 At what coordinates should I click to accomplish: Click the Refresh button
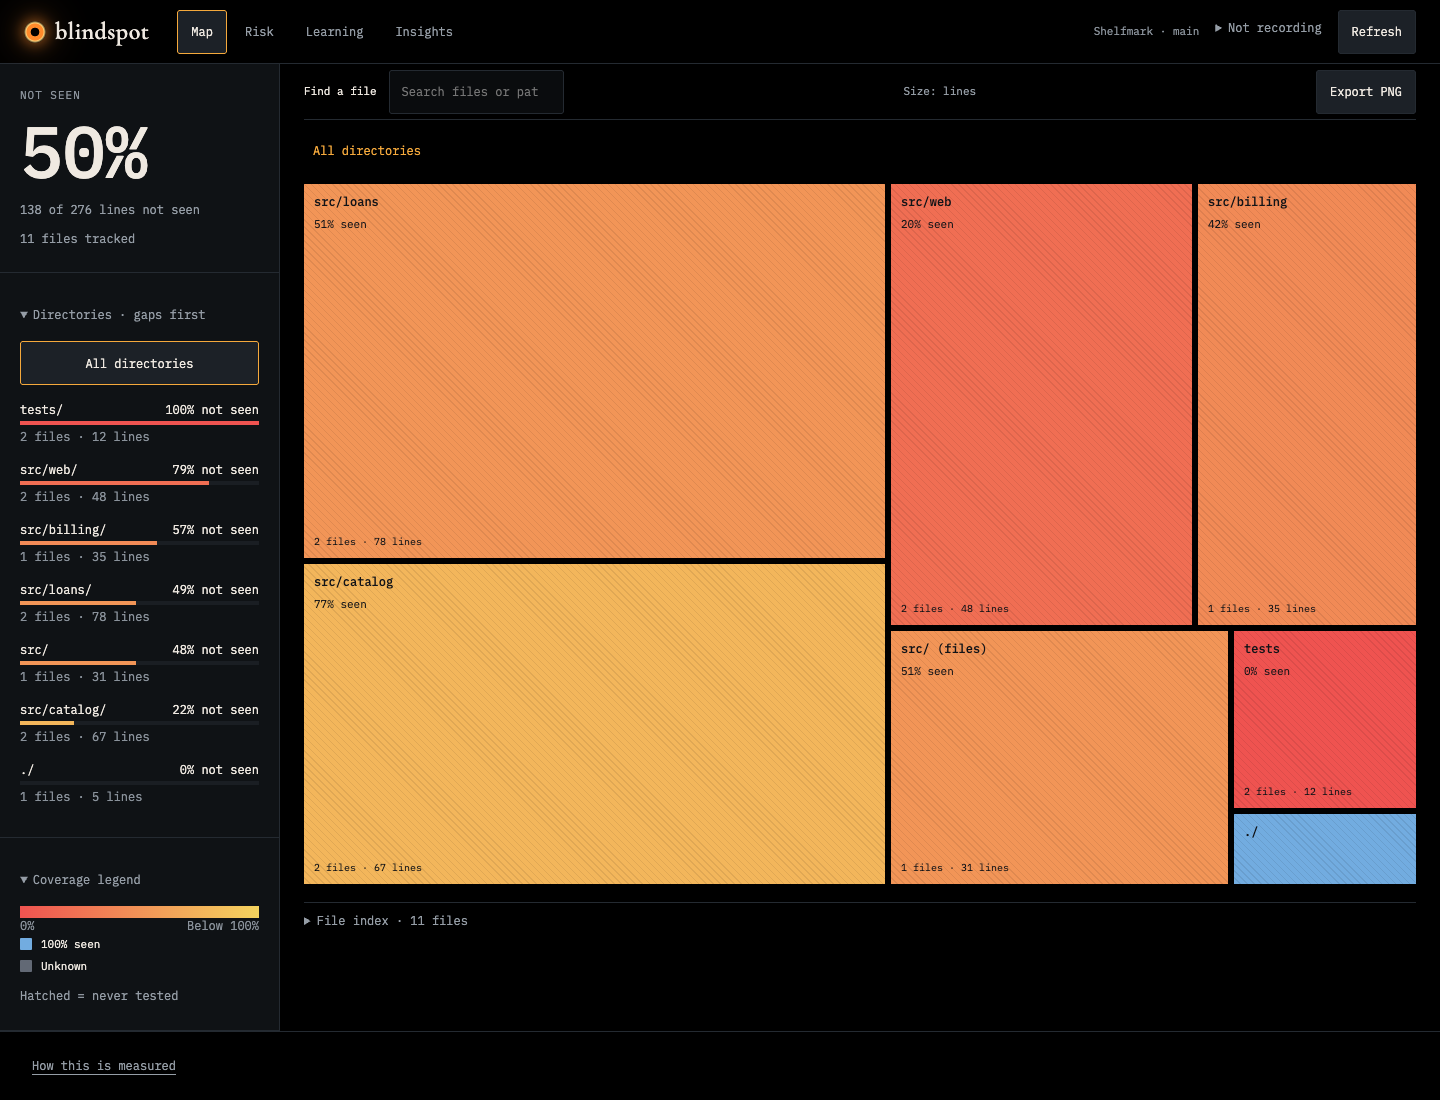coord(1376,32)
